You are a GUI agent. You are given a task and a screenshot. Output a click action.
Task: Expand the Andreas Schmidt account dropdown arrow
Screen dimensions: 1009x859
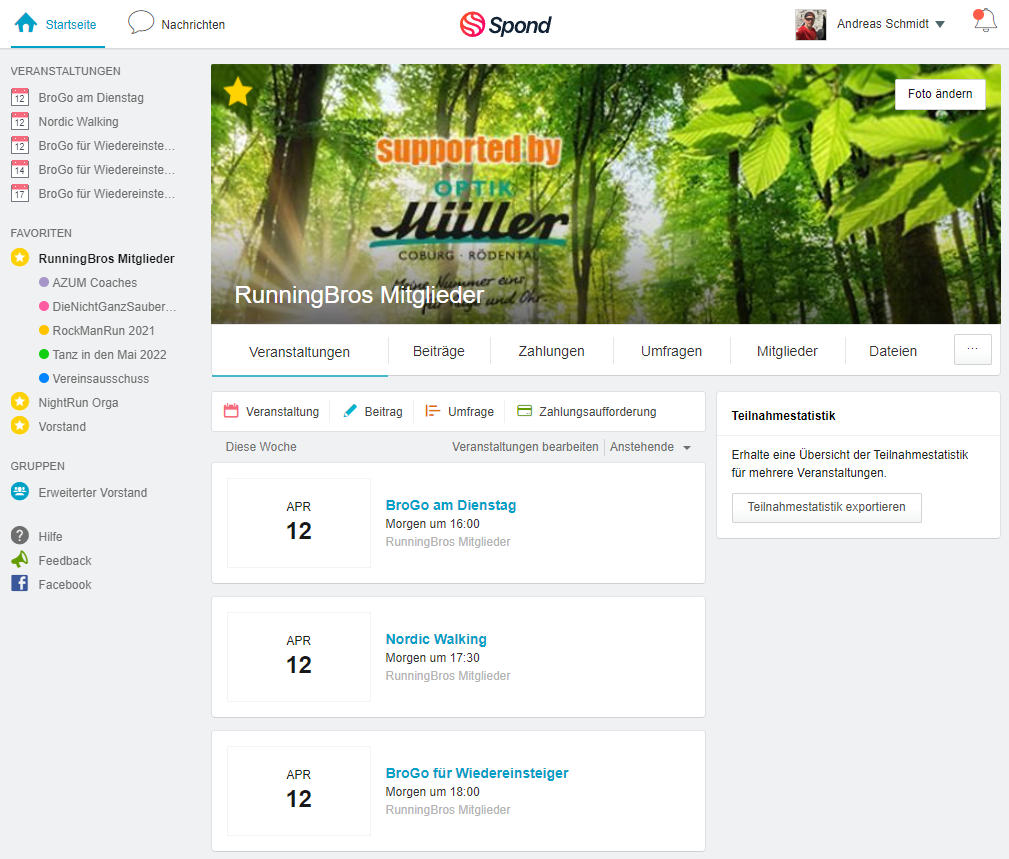coord(940,24)
